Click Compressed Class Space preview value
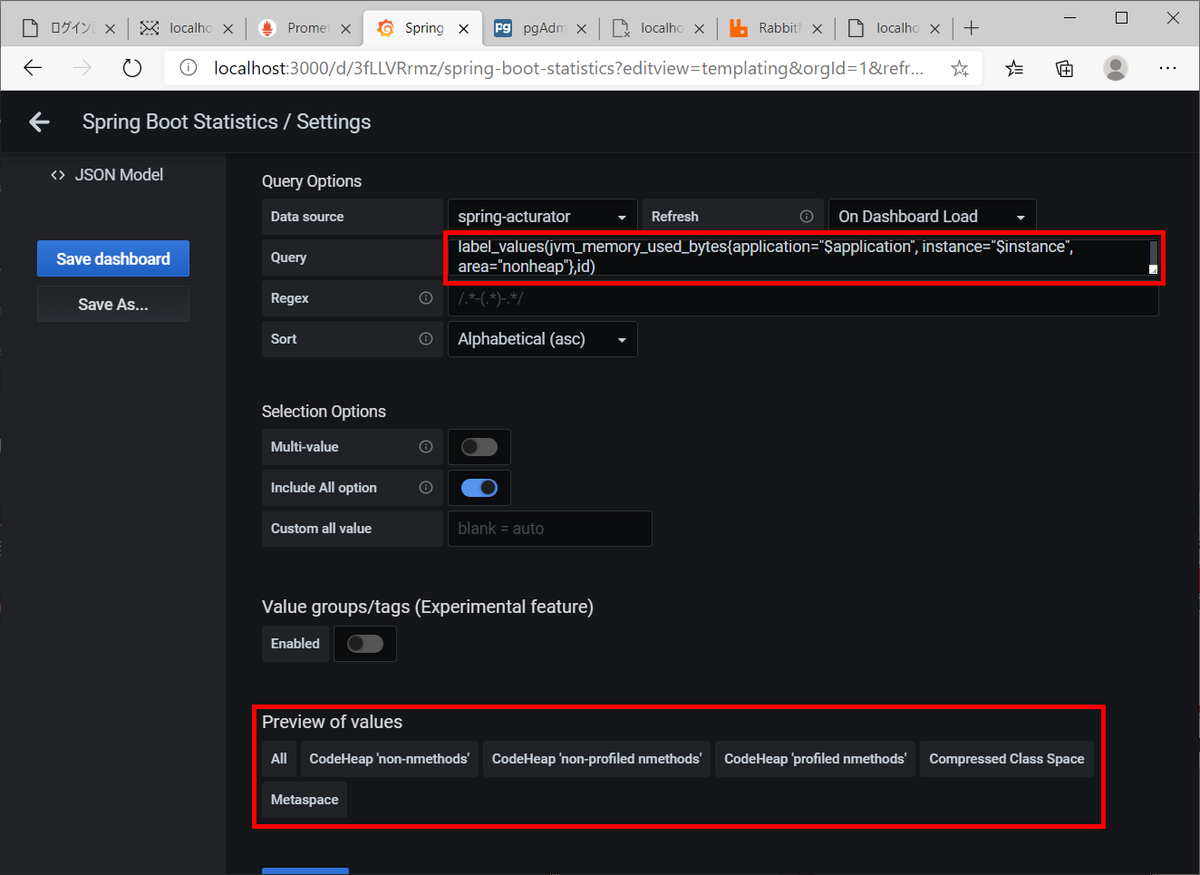Screen dimensions: 1200x875 1007,759
